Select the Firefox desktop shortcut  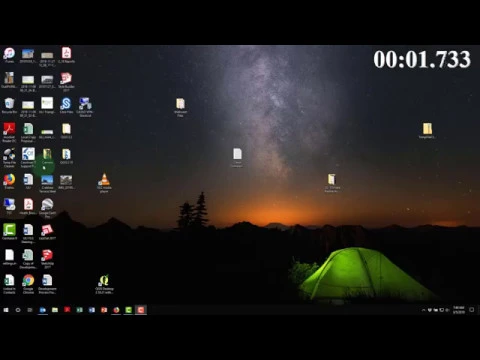[9, 182]
